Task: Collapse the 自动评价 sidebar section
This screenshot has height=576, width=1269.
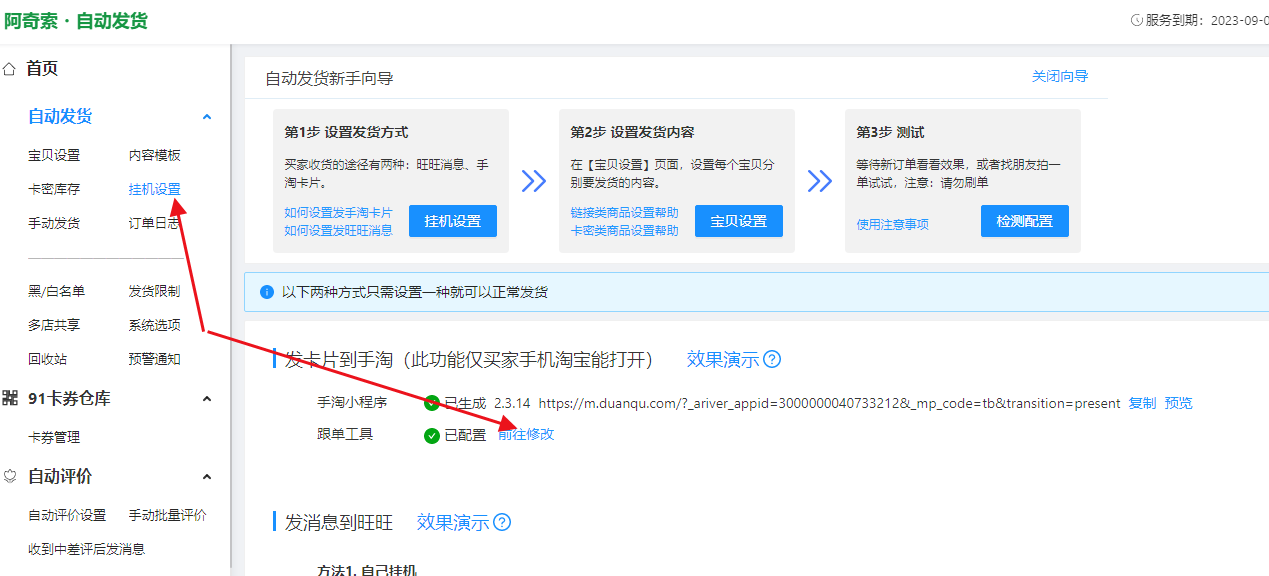Action: point(207,477)
